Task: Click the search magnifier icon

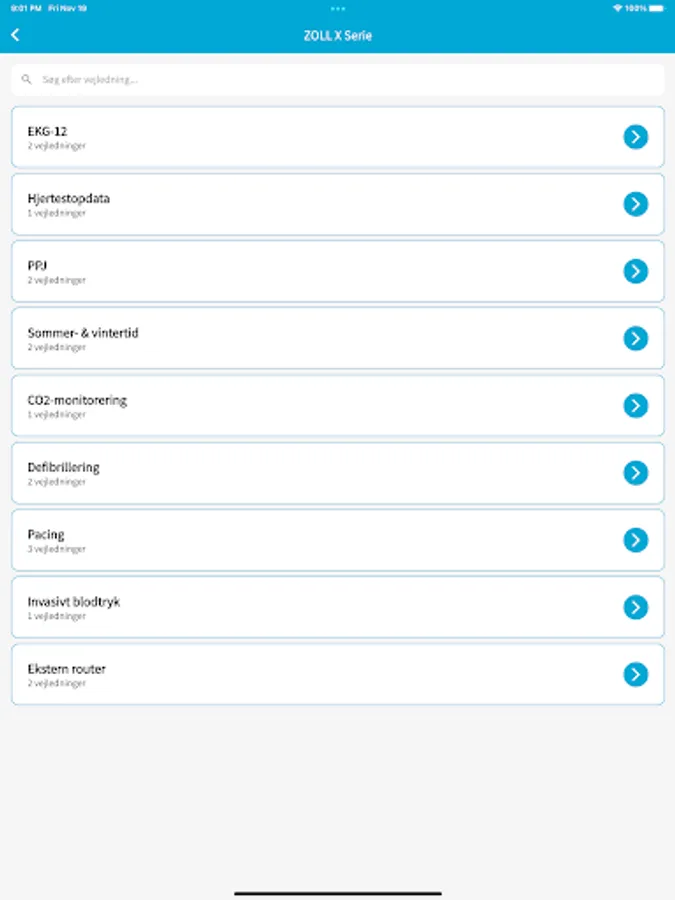Action: (27, 79)
